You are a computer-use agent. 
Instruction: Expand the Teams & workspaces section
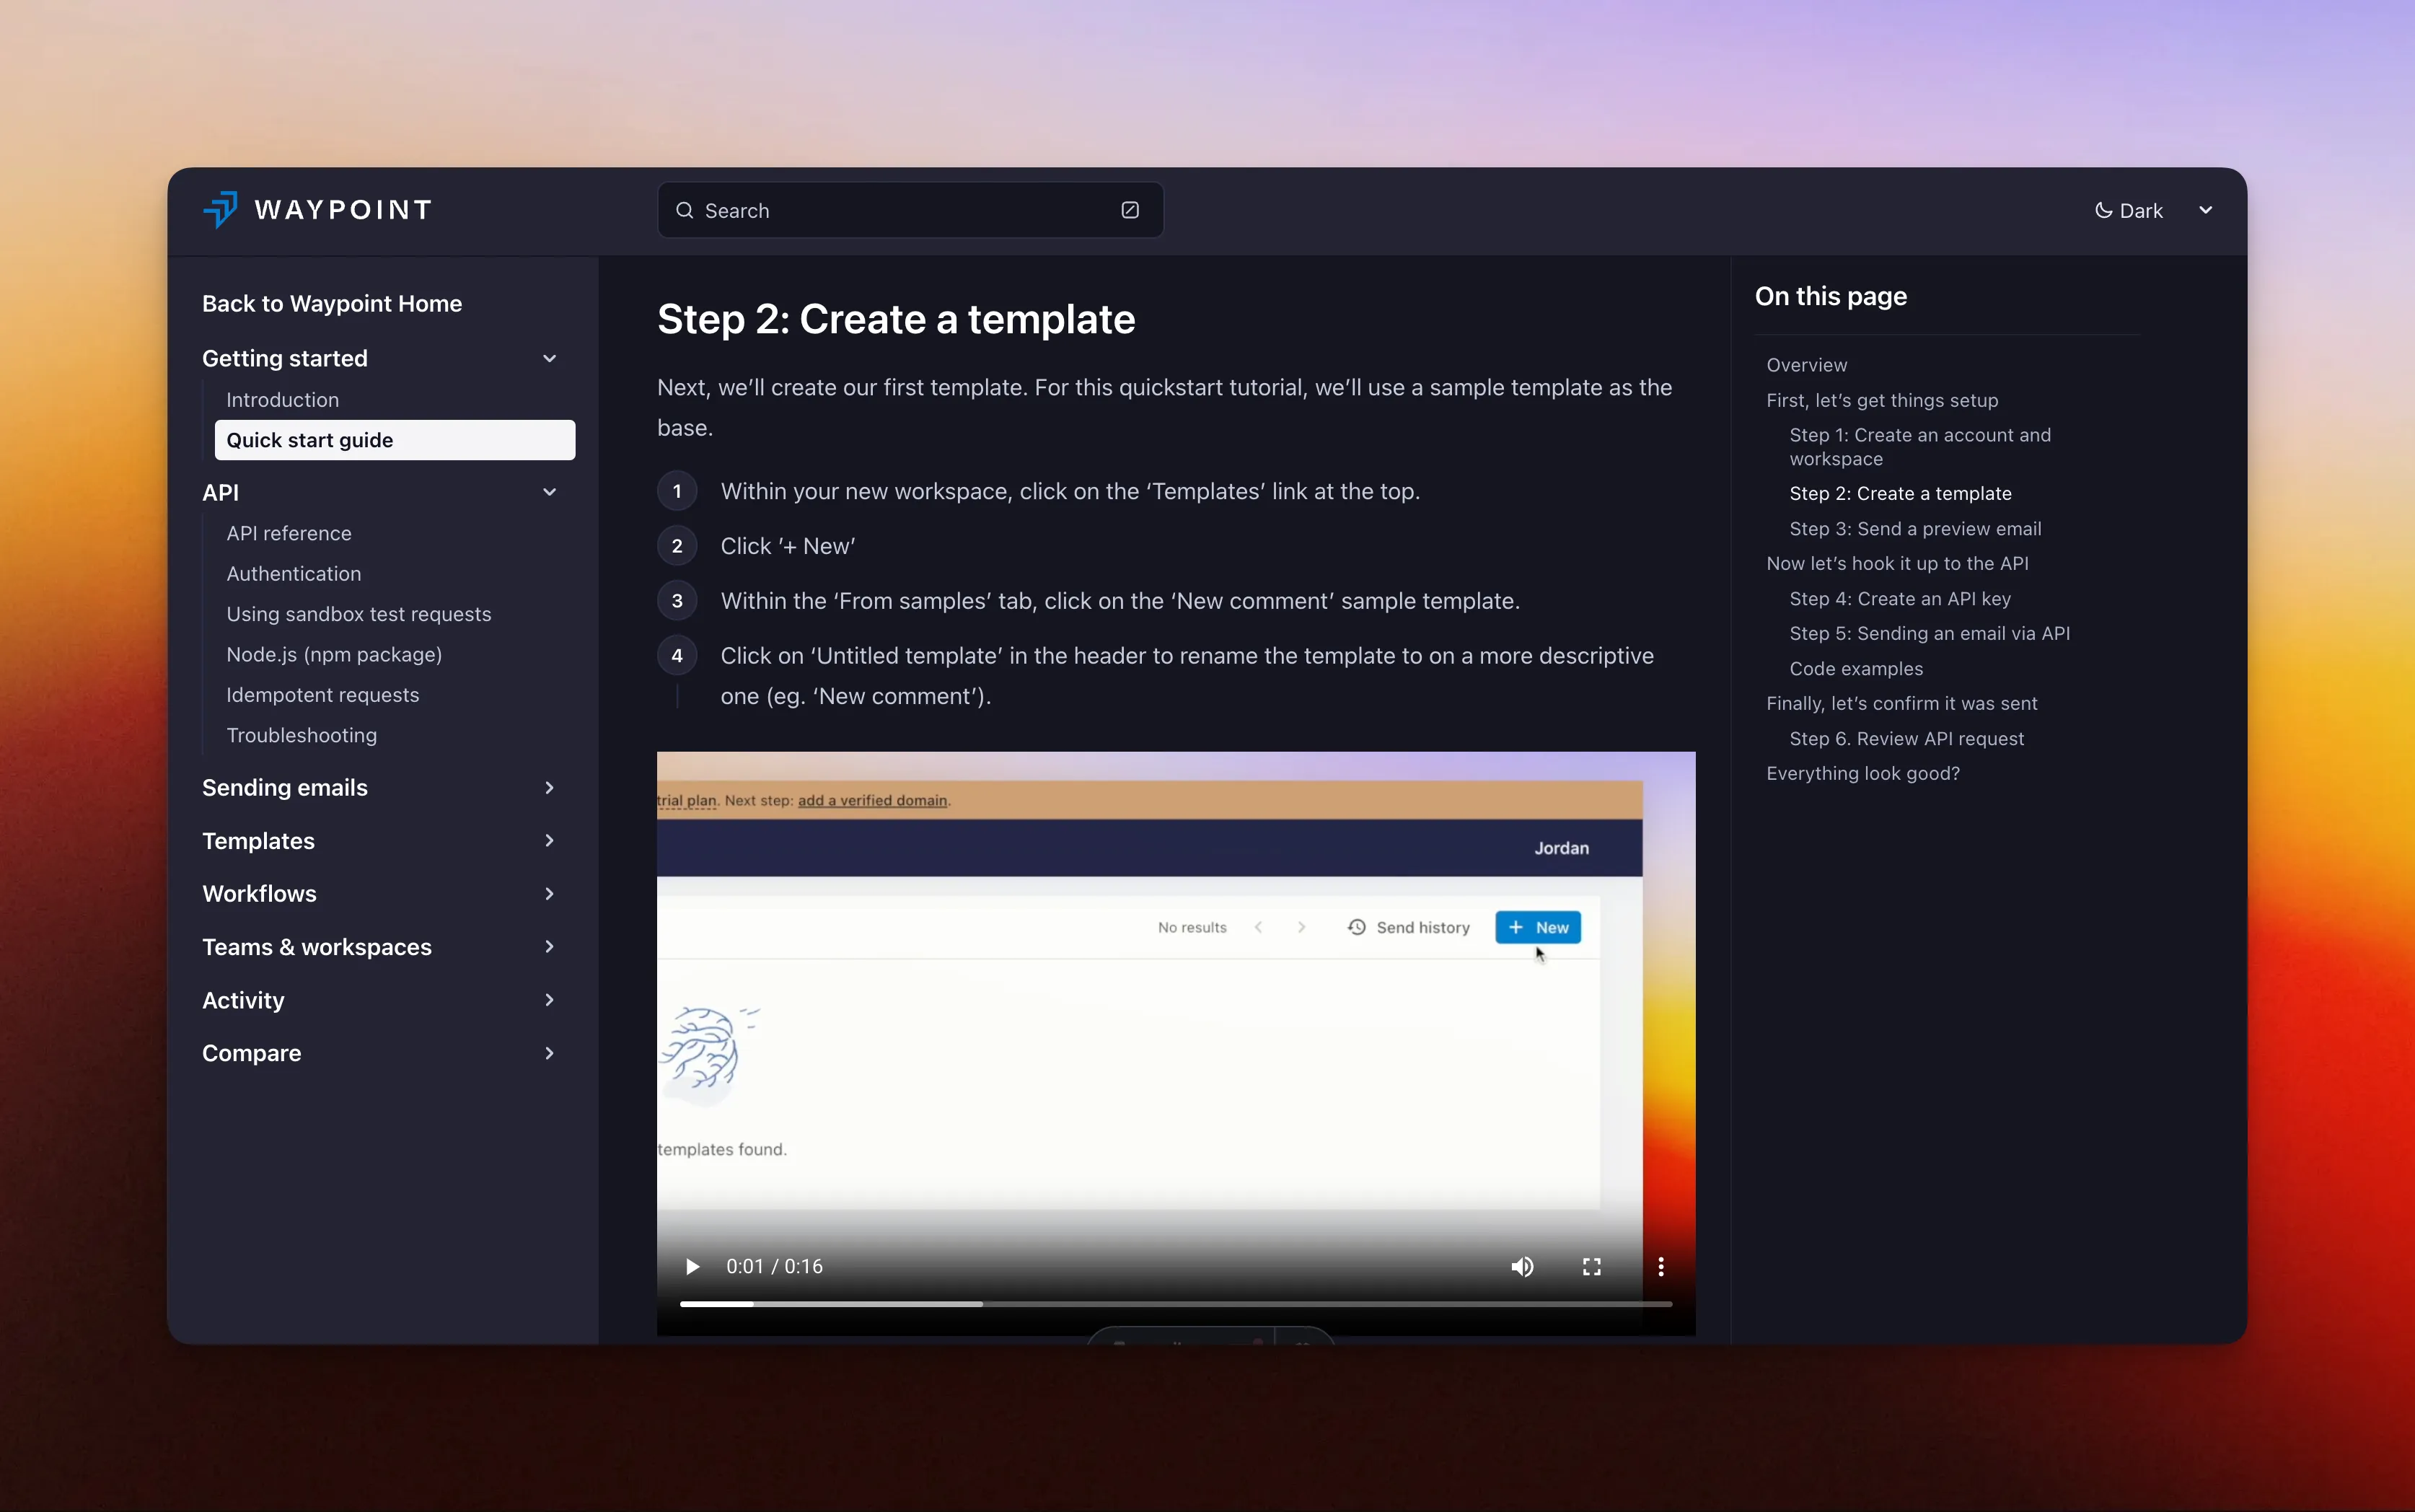(549, 947)
